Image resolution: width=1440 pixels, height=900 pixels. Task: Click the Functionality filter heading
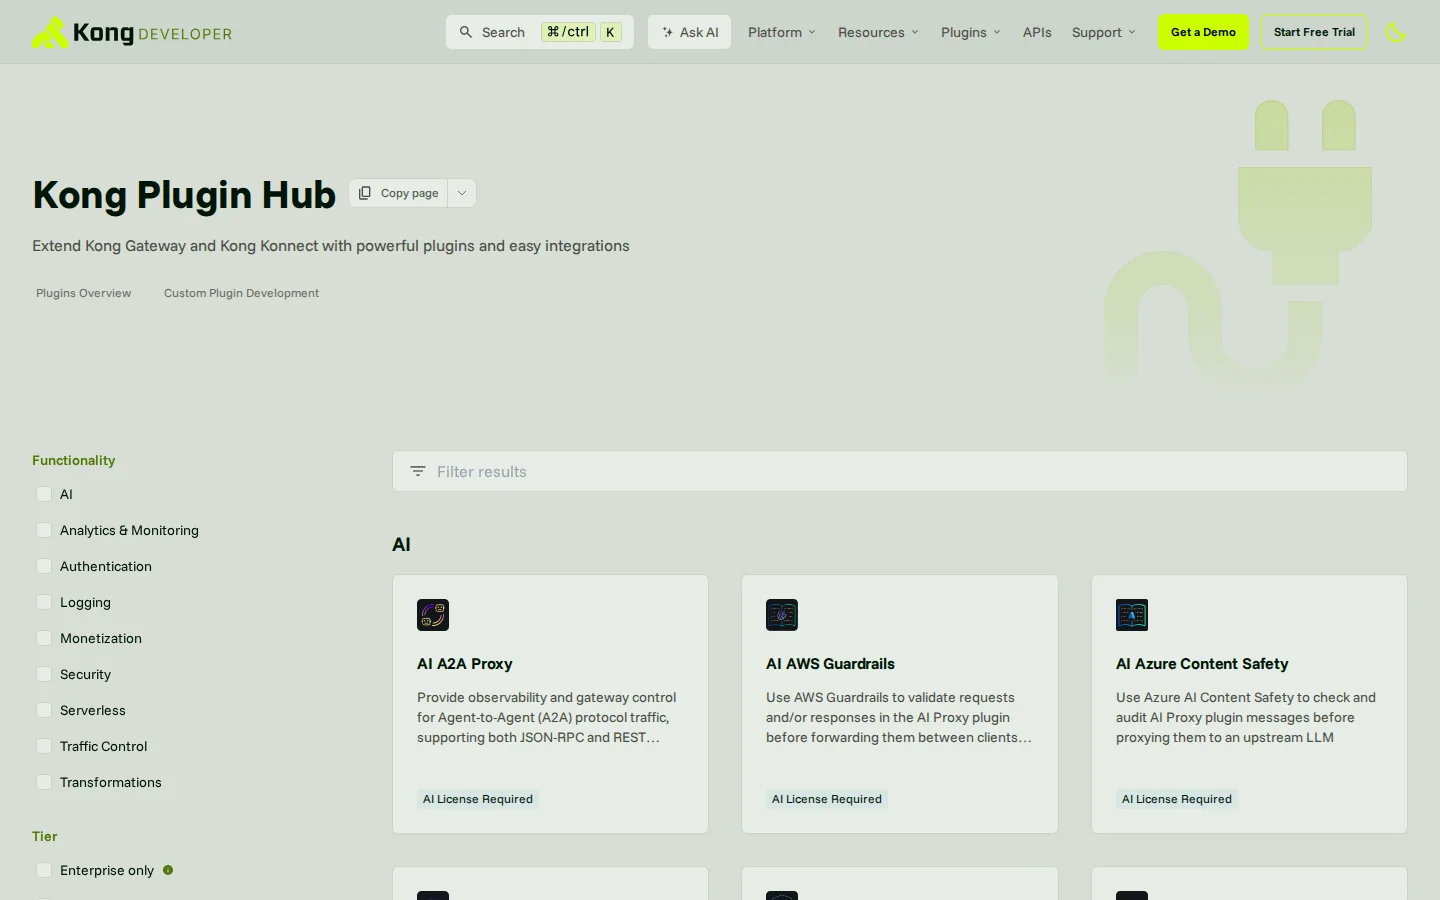[x=74, y=460]
